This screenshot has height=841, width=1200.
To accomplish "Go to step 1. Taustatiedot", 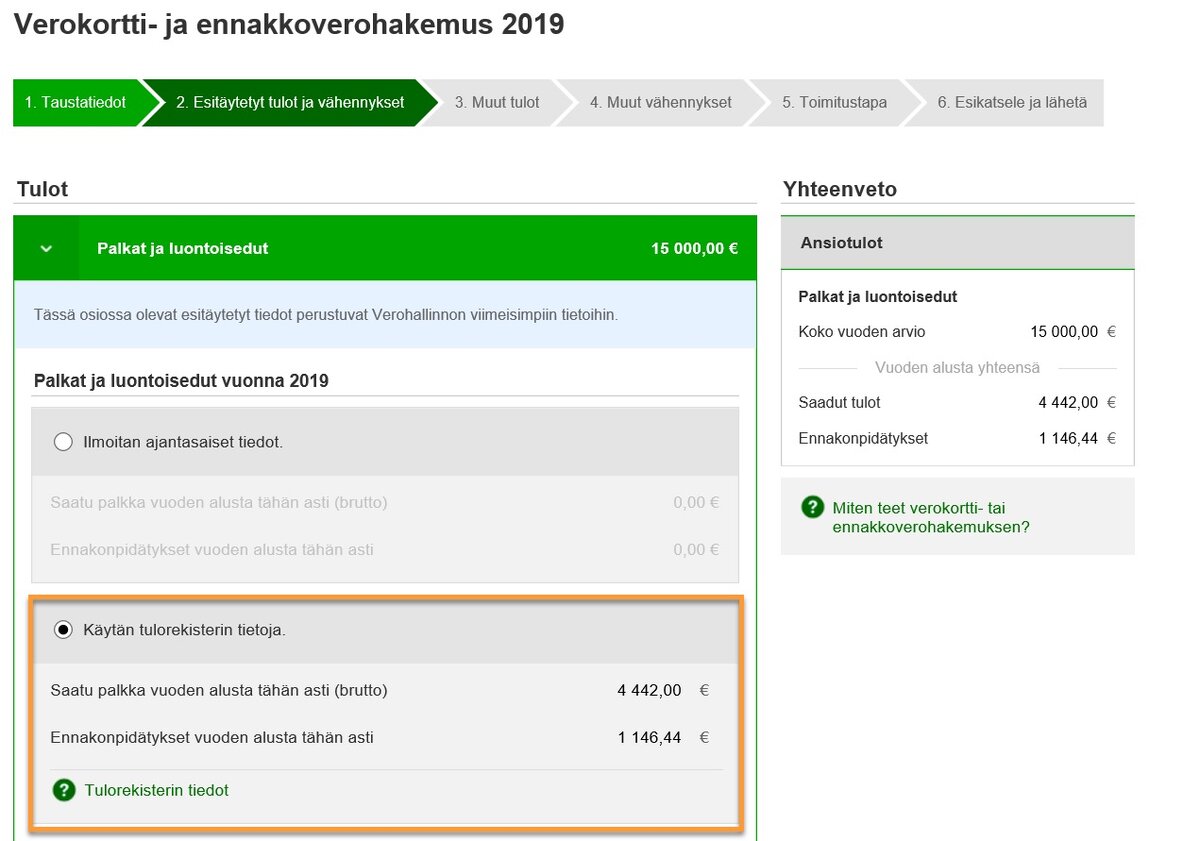I will tap(76, 103).
